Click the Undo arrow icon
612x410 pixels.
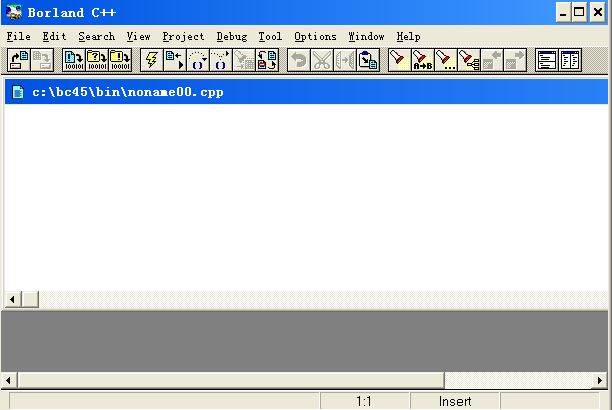(299, 60)
